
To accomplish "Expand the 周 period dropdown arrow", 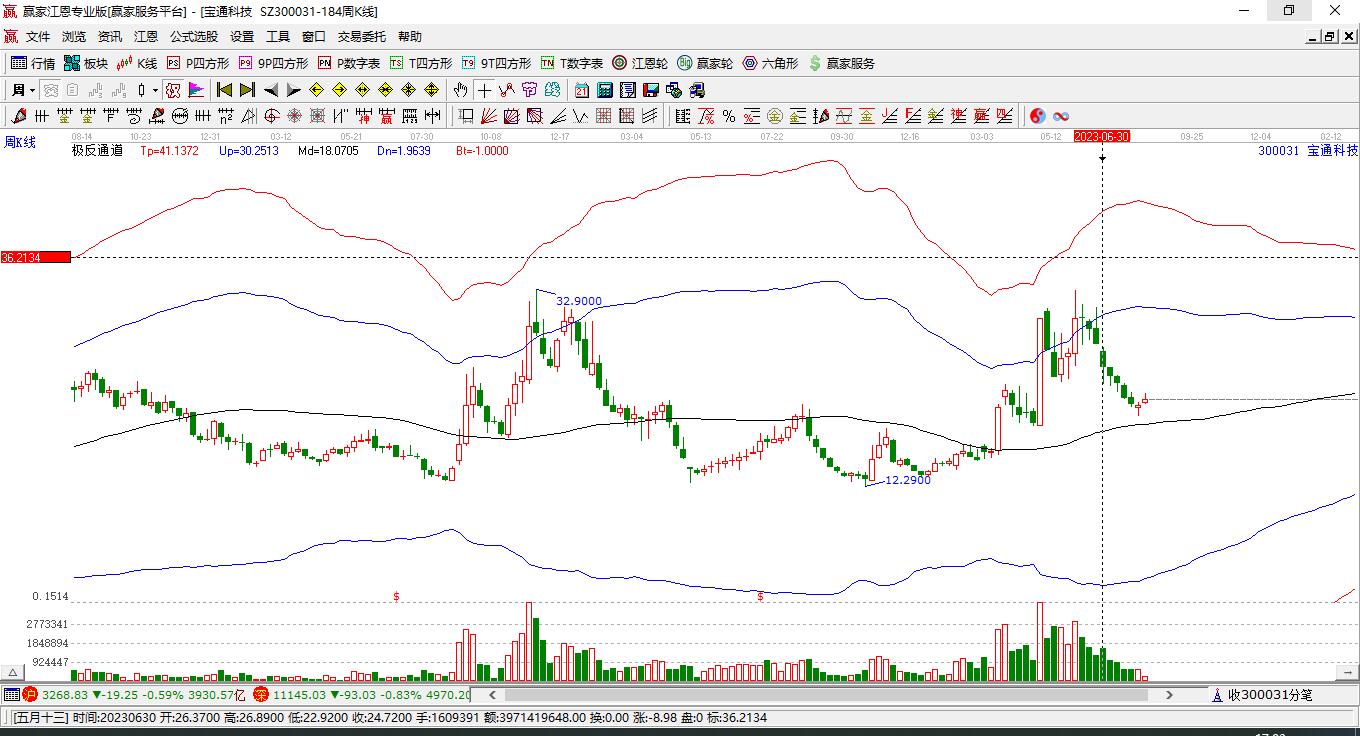I will [x=33, y=90].
